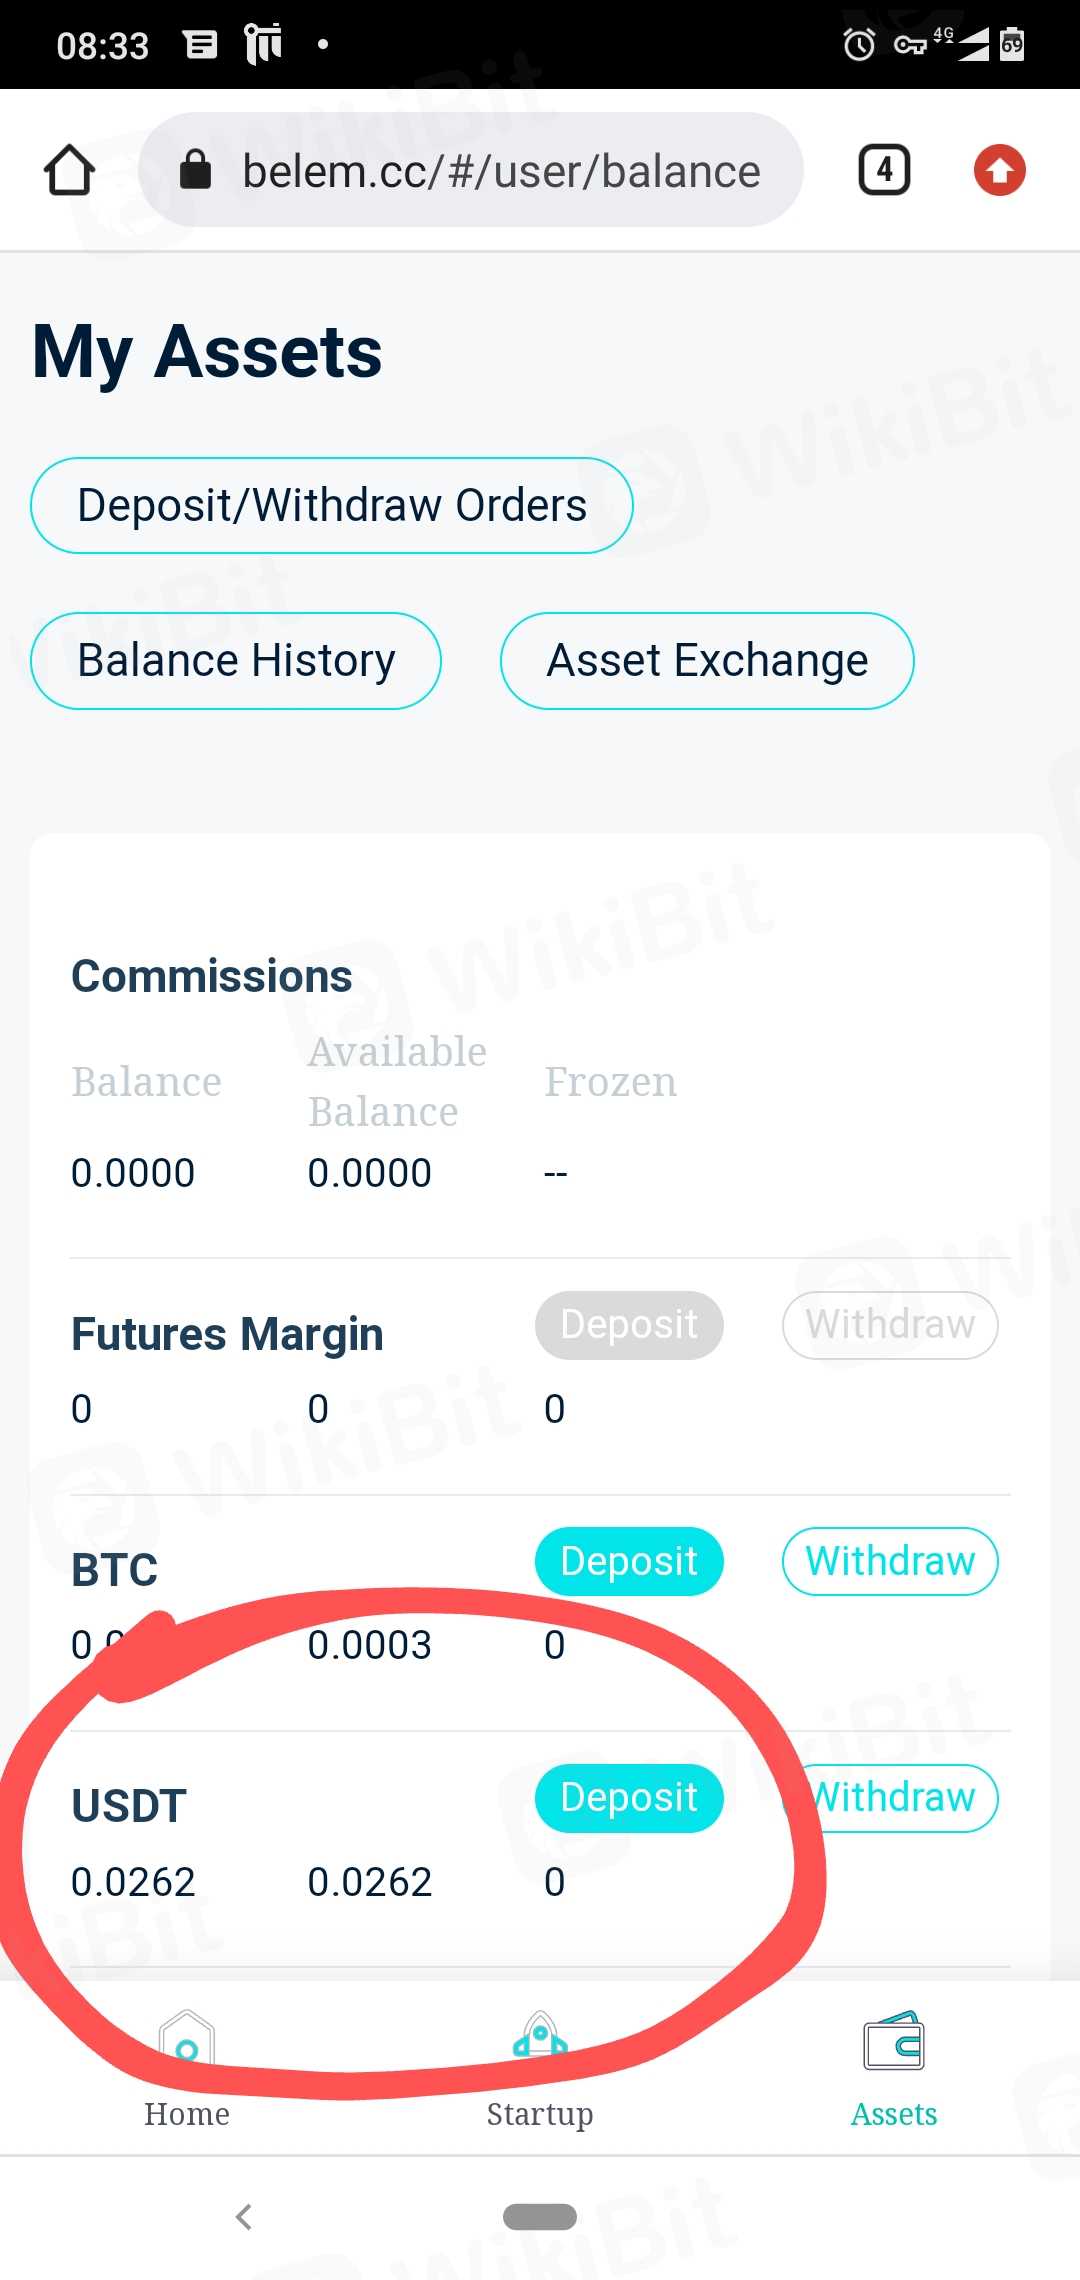Tap the Home tab at the bottom

(x=187, y=2068)
